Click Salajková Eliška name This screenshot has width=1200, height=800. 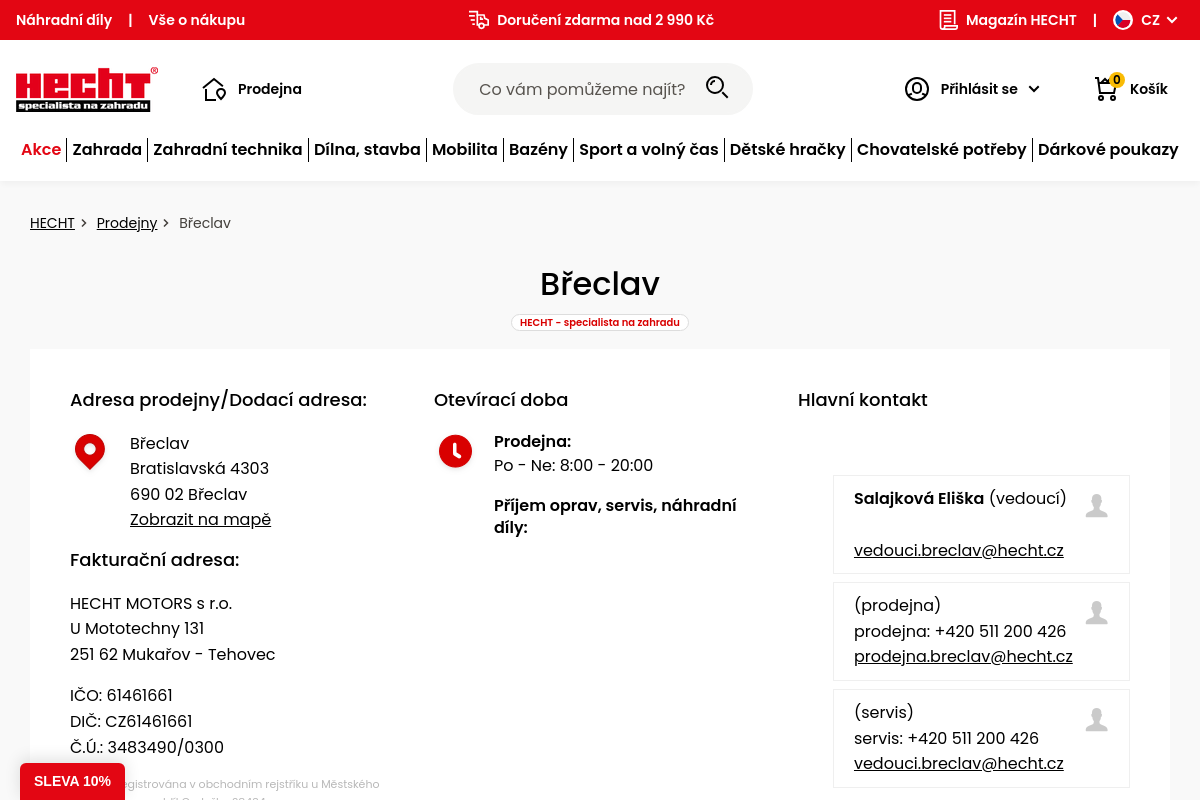point(919,498)
